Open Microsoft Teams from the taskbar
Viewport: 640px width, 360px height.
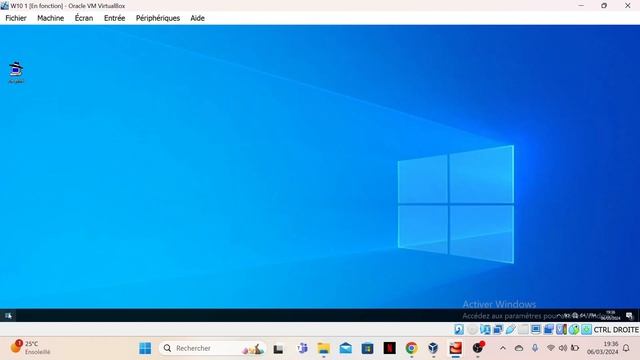(302, 348)
